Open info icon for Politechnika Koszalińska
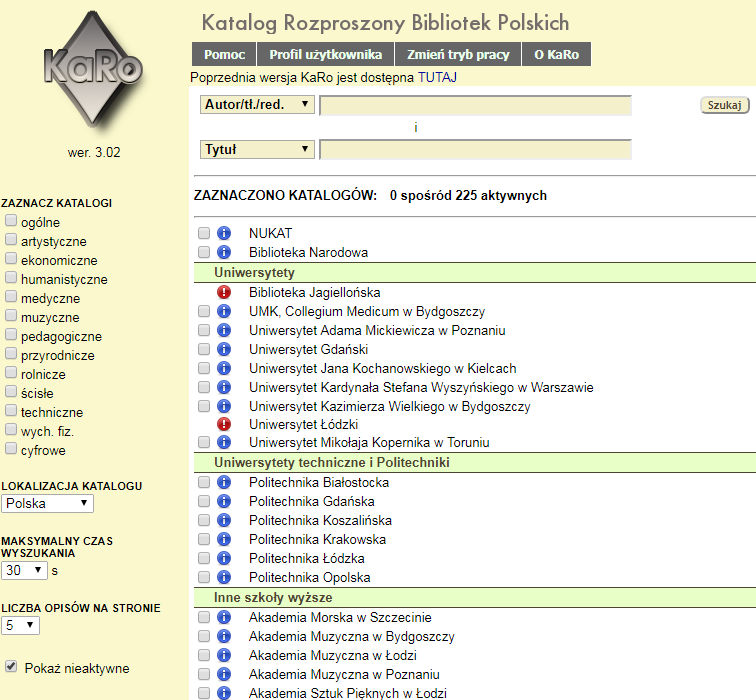 pos(224,520)
